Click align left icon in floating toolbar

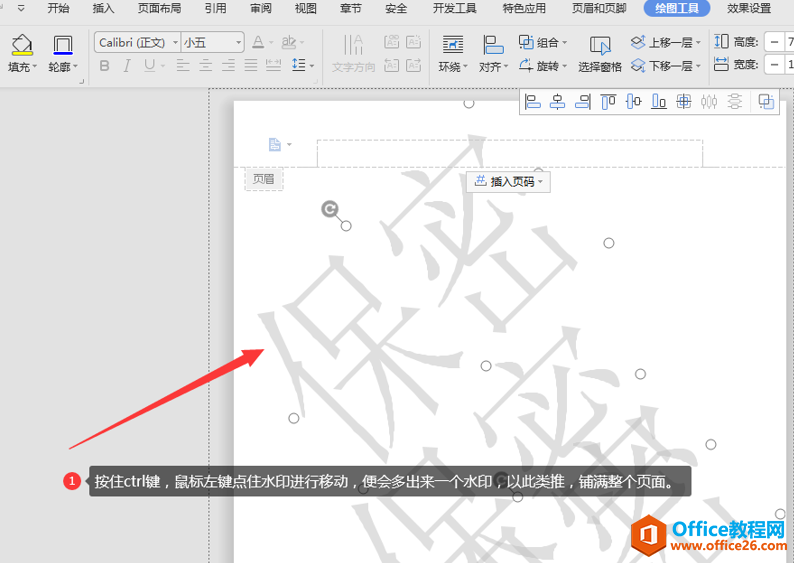tap(532, 101)
